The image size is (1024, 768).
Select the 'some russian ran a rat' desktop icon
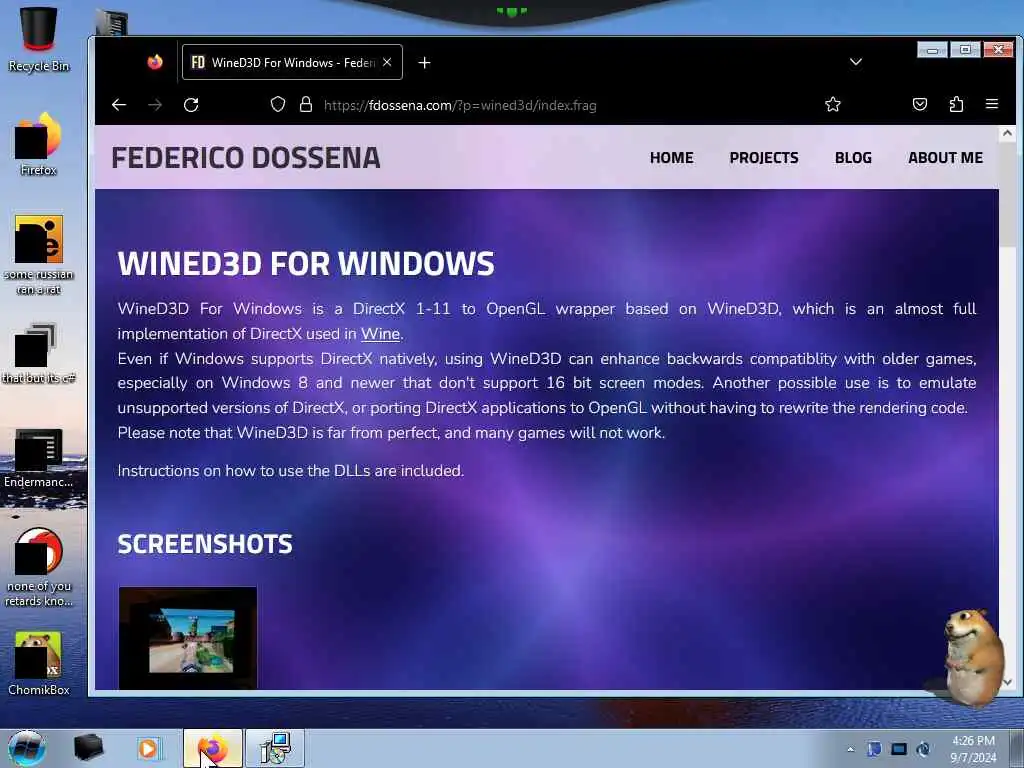[39, 255]
